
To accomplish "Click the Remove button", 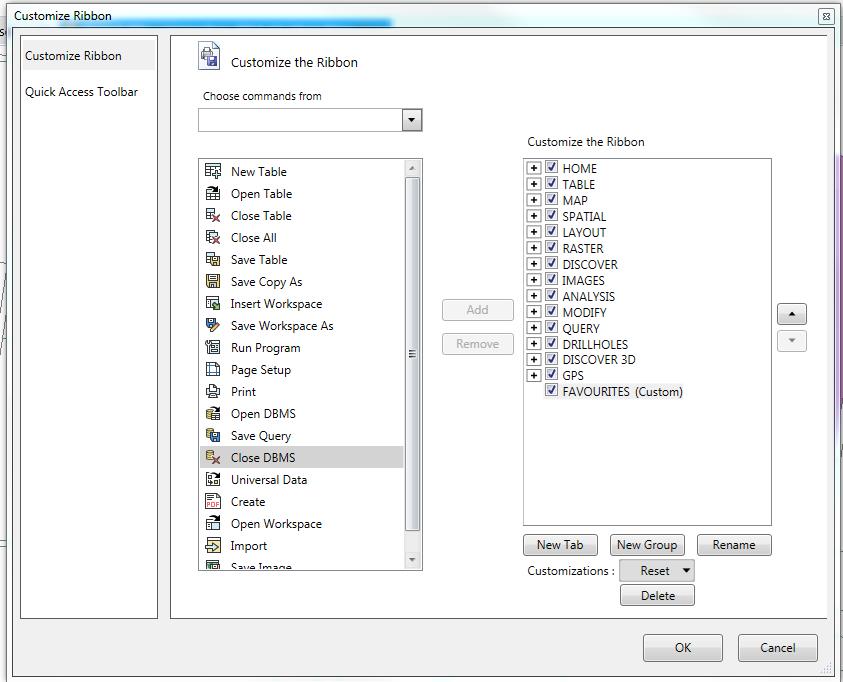I will [x=477, y=344].
